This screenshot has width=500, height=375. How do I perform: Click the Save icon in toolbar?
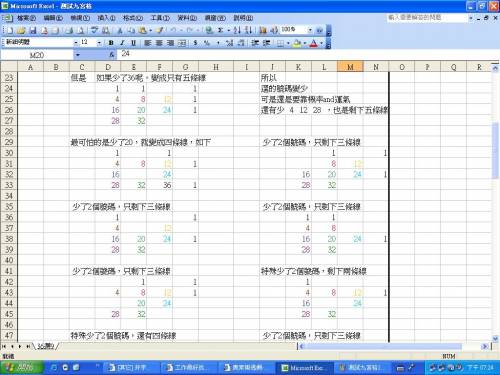point(33,31)
